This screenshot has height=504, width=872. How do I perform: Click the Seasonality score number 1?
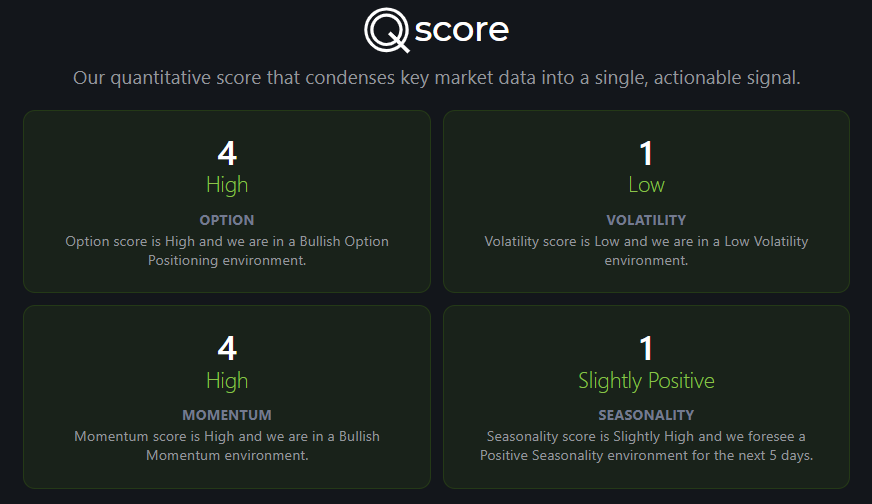[646, 348]
